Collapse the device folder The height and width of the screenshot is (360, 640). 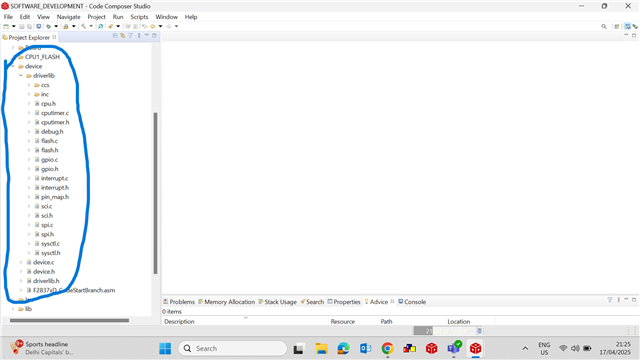pyautogui.click(x=13, y=66)
